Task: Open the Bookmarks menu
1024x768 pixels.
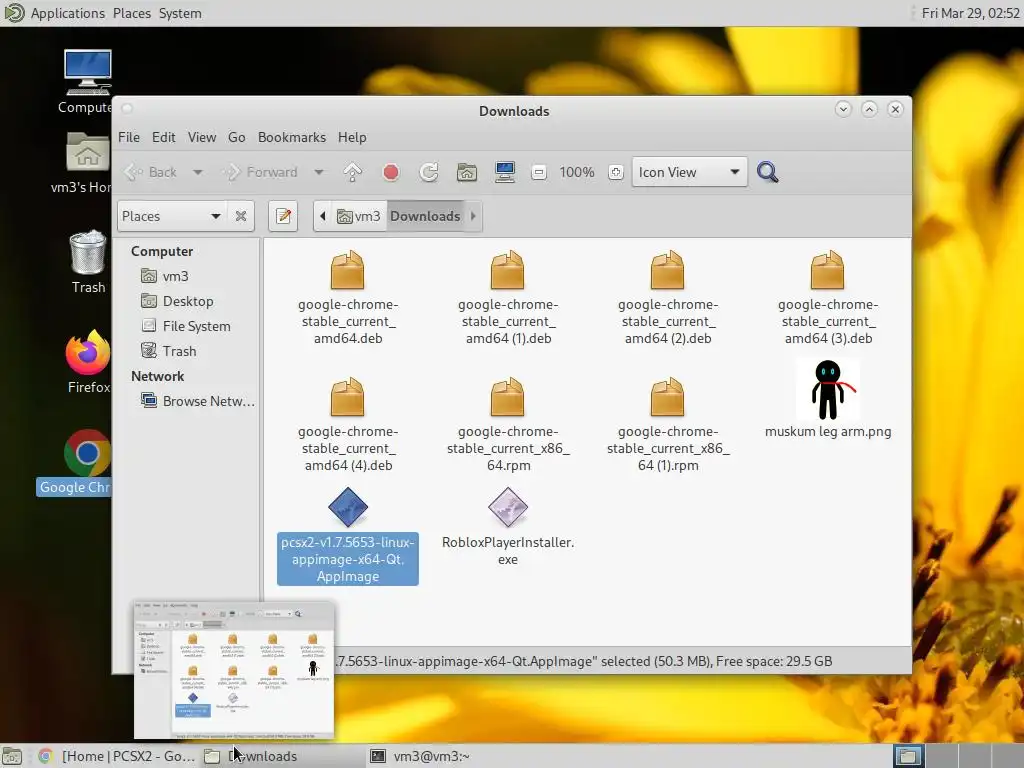Action: pyautogui.click(x=291, y=137)
